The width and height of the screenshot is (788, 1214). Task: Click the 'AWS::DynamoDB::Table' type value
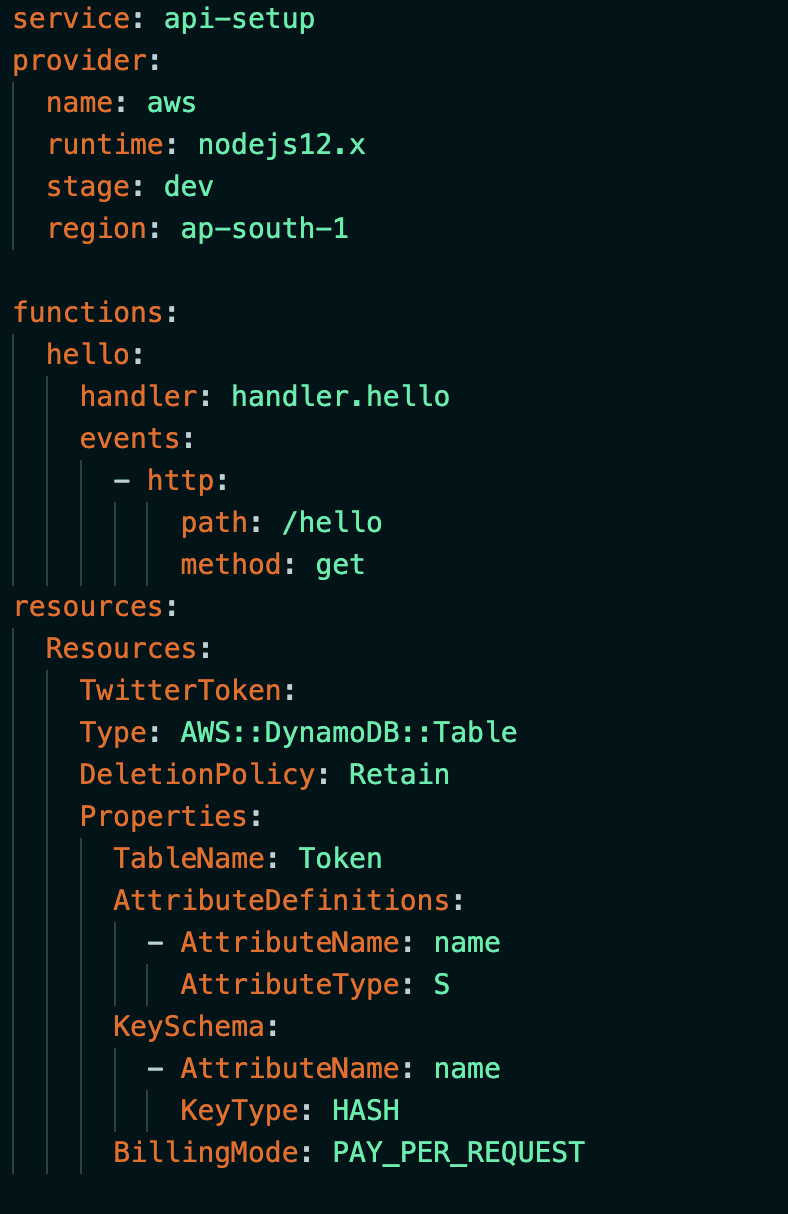349,733
